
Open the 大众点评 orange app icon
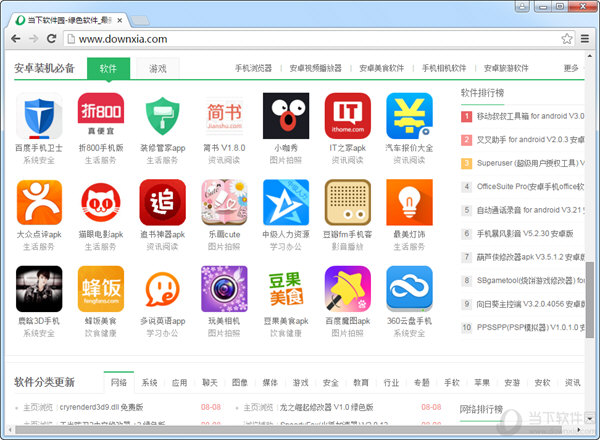click(x=39, y=202)
